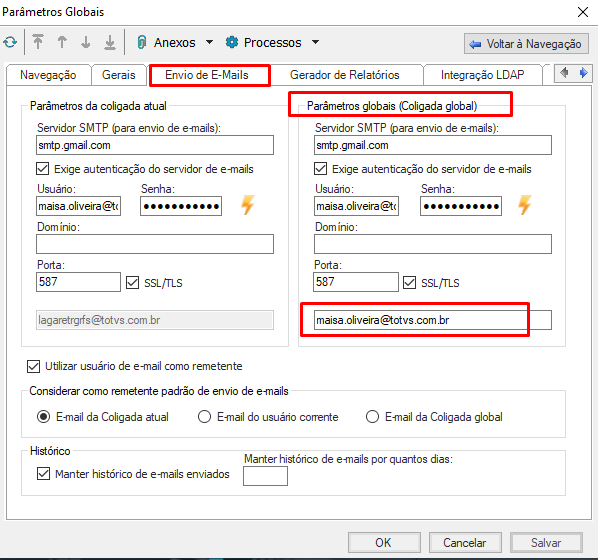Click the Anexos paperclip icon
Image resolution: width=598 pixels, height=560 pixels.
coord(141,42)
